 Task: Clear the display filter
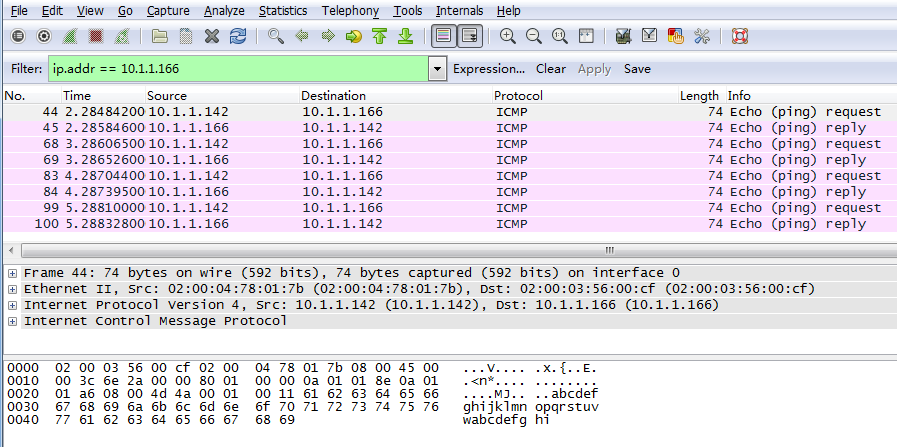click(x=551, y=69)
